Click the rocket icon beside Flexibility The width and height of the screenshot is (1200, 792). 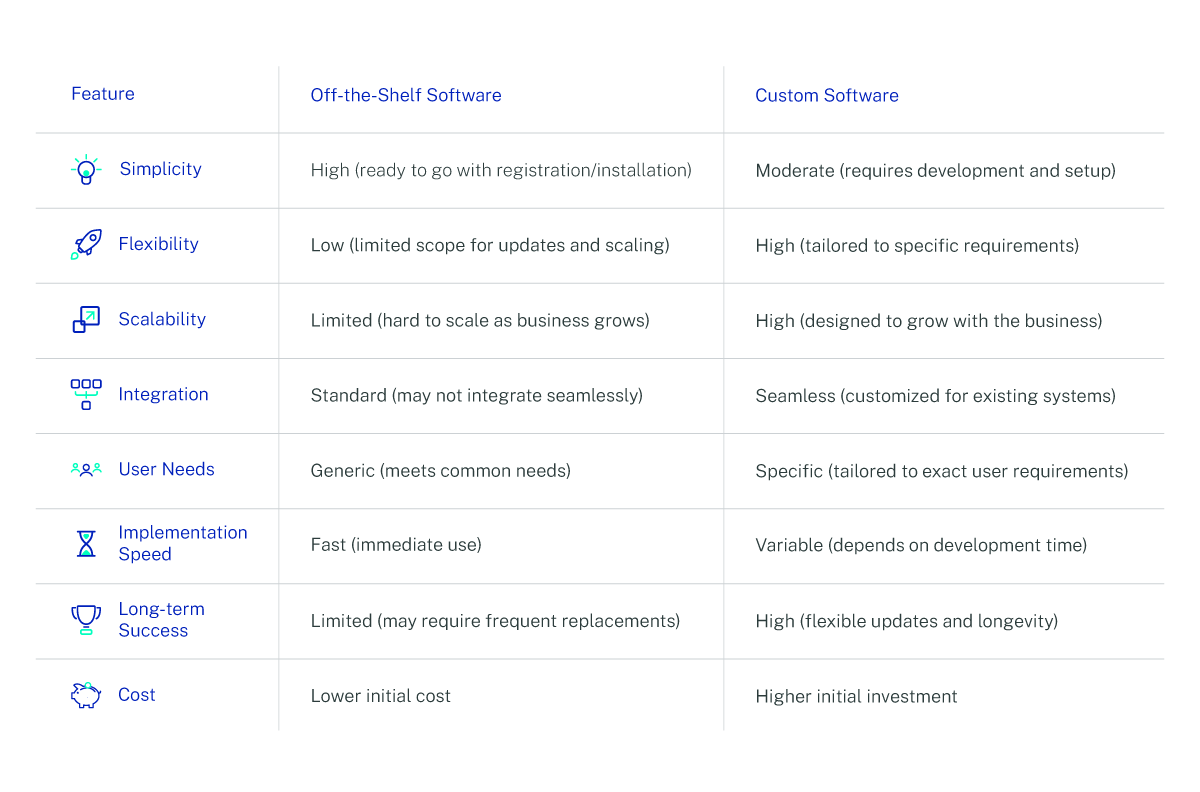tap(86, 244)
